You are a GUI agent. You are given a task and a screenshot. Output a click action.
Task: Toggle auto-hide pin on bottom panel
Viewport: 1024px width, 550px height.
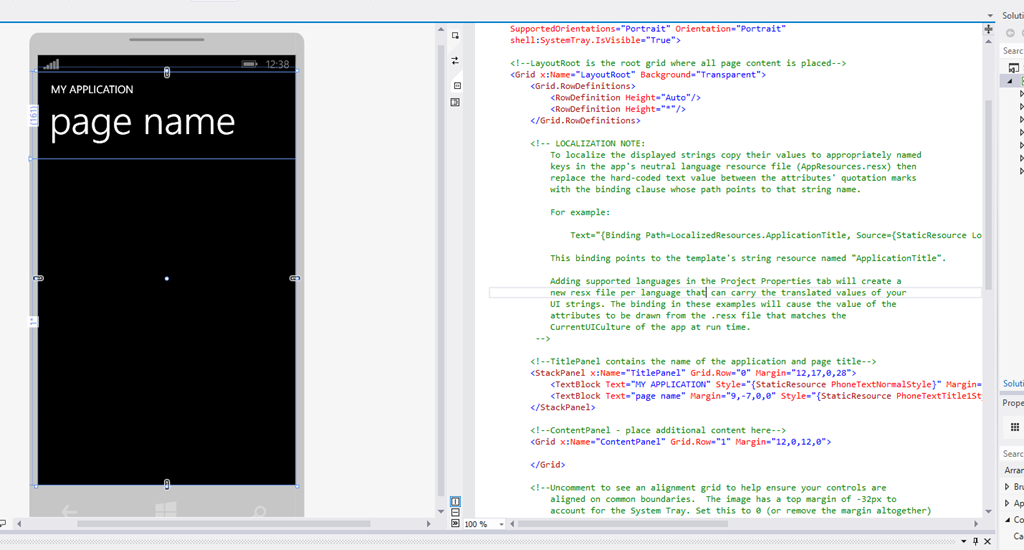(976, 541)
